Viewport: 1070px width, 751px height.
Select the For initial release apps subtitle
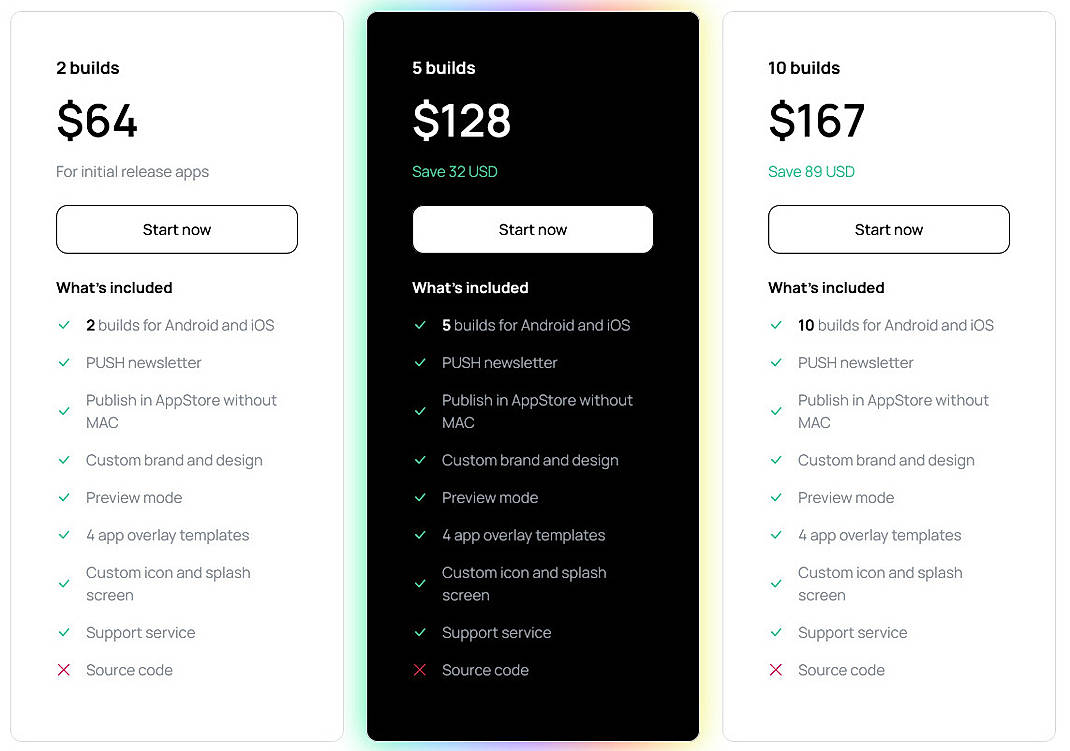[132, 171]
